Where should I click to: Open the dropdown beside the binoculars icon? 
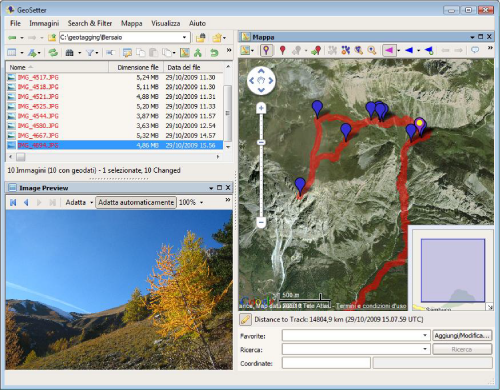click(79, 53)
